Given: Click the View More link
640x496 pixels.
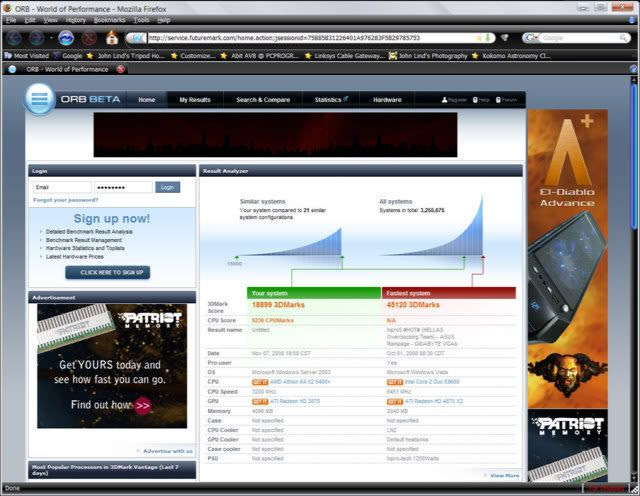Looking at the screenshot, I should (x=504, y=476).
